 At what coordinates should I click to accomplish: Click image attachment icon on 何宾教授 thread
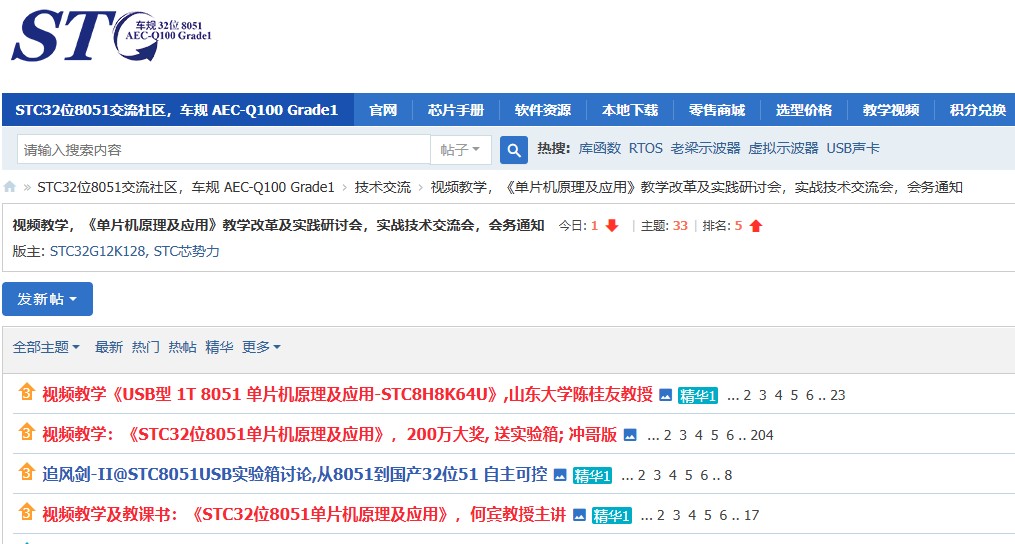tap(579, 516)
